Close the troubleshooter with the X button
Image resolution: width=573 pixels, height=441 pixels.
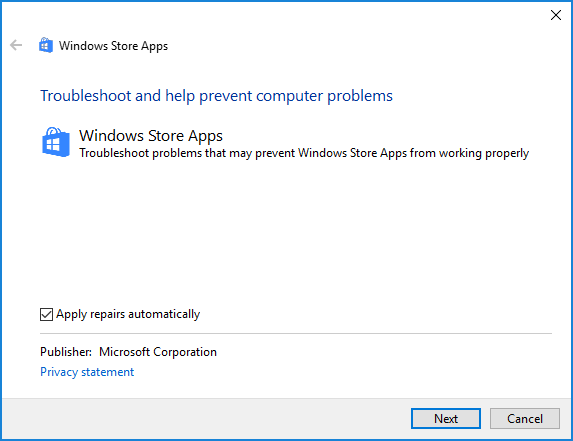pos(556,15)
